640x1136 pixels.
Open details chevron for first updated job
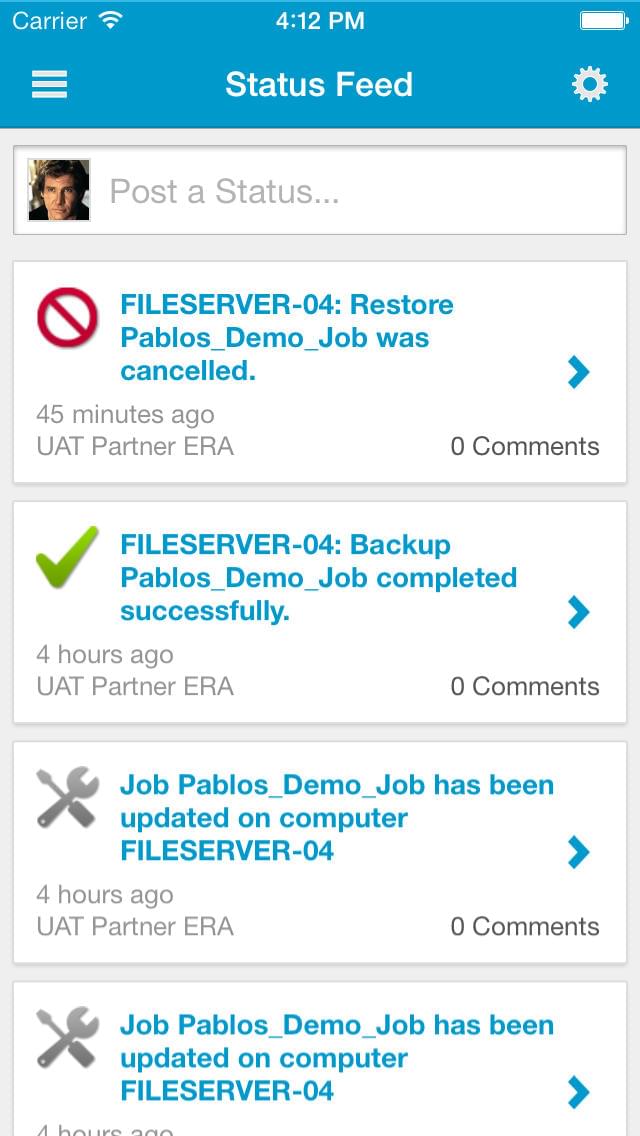(578, 852)
